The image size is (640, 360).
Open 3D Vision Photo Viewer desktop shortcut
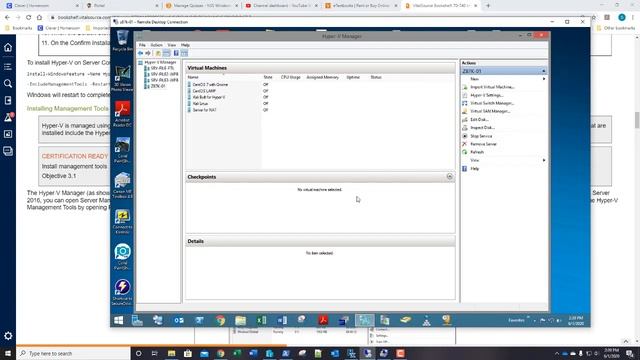pyautogui.click(x=122, y=78)
